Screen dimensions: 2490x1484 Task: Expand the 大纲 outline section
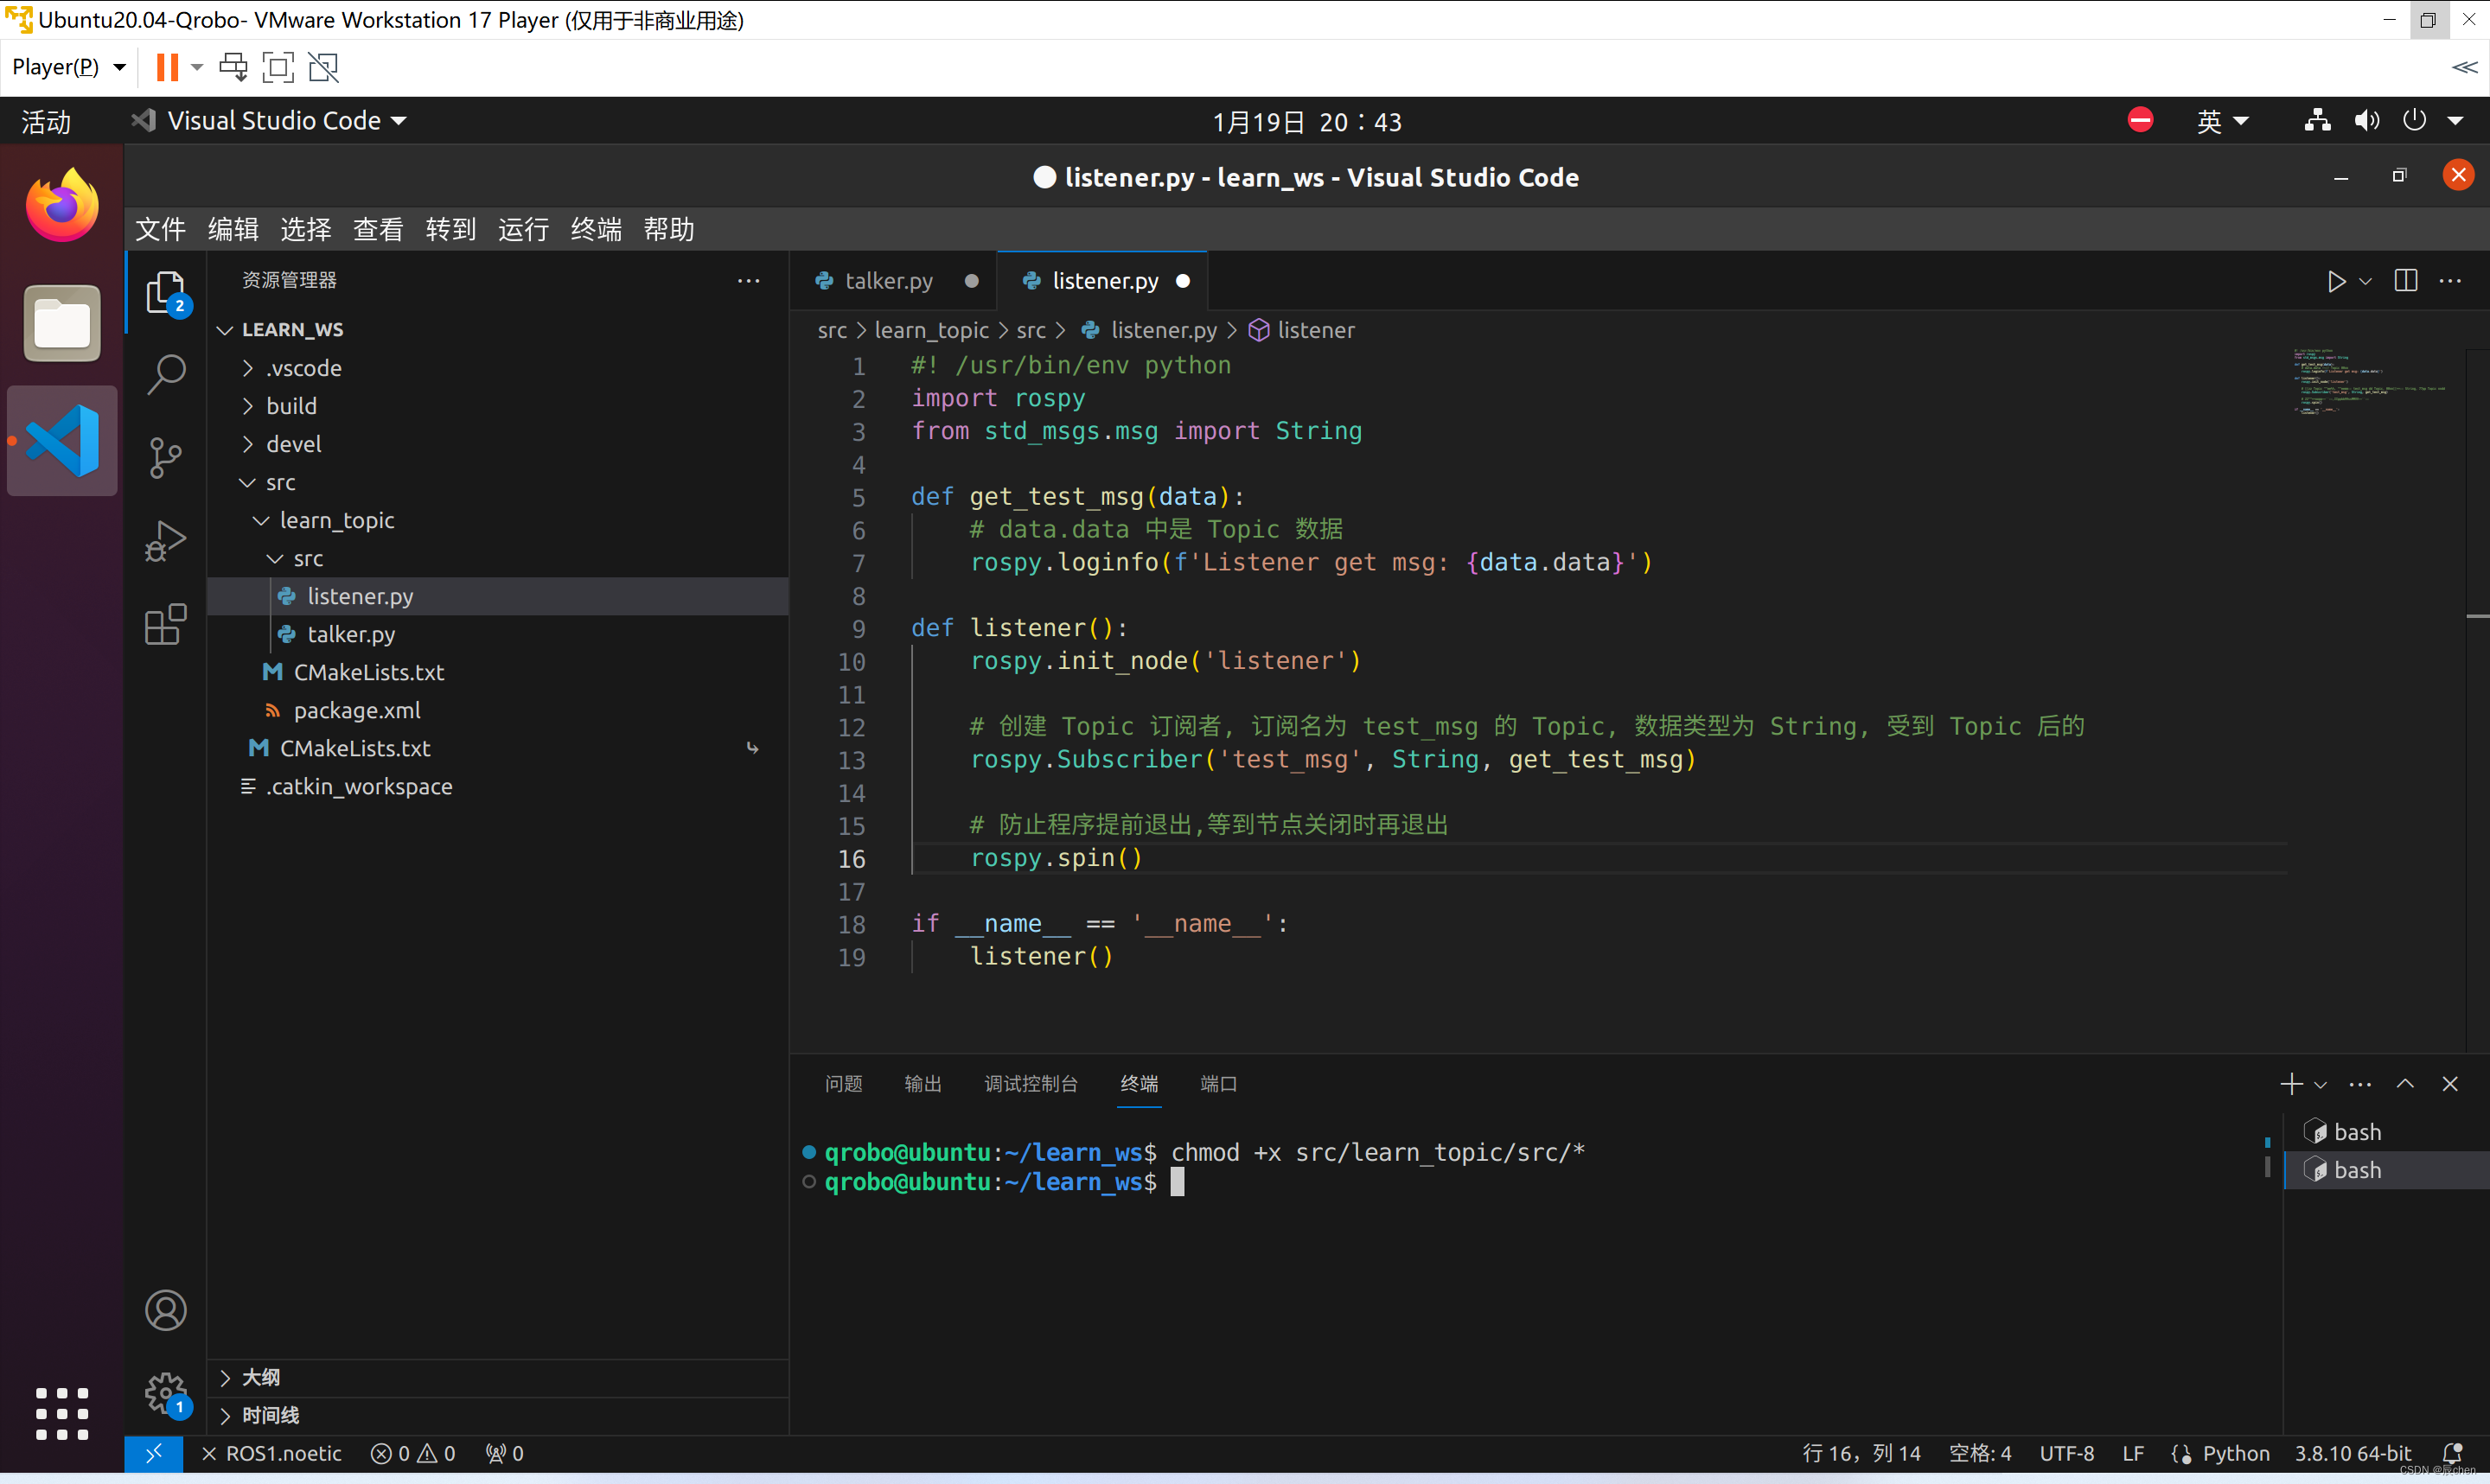[x=498, y=1377]
